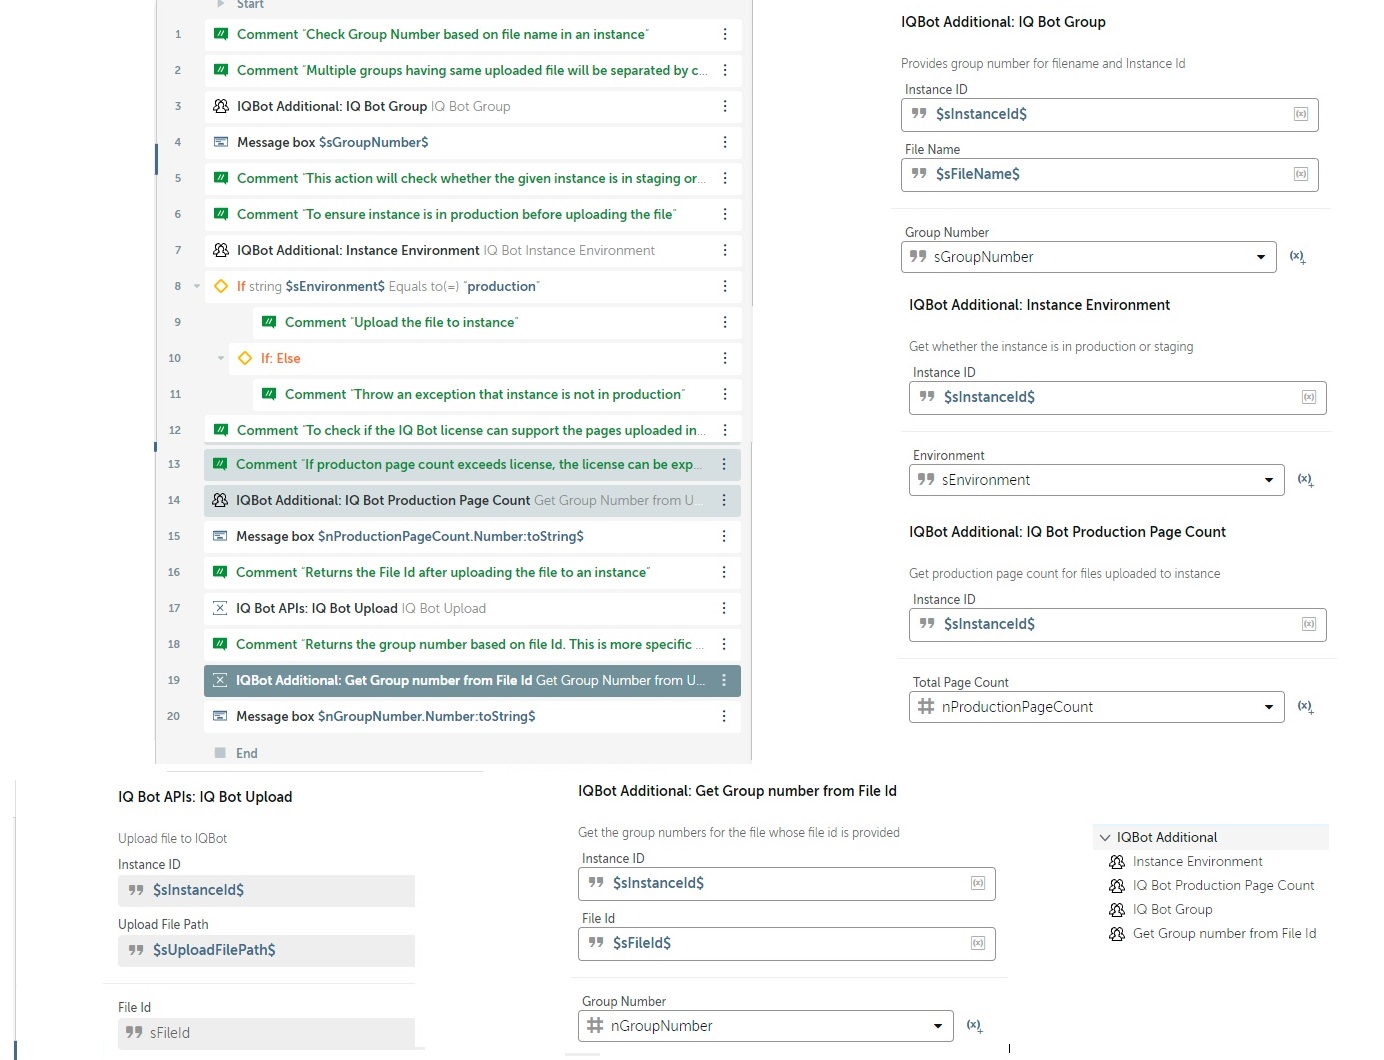The height and width of the screenshot is (1060, 1384).
Task: Click message box icon on line 15
Action: click(220, 536)
